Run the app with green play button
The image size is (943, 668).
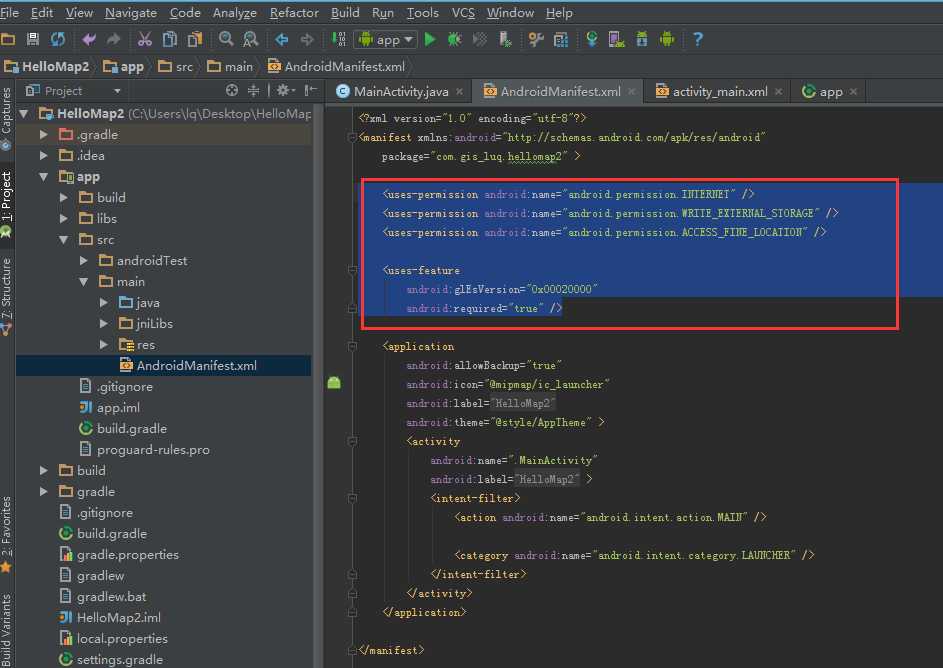pos(430,39)
